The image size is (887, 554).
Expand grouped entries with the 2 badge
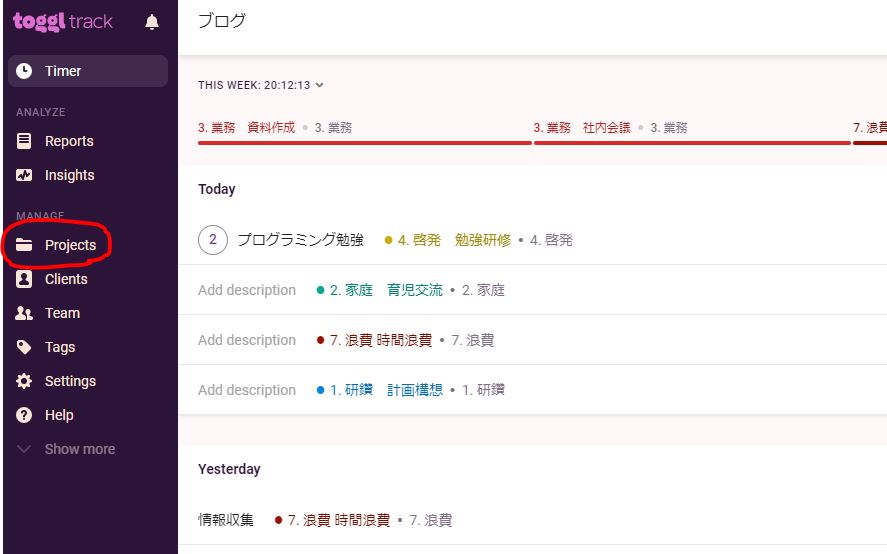[212, 240]
